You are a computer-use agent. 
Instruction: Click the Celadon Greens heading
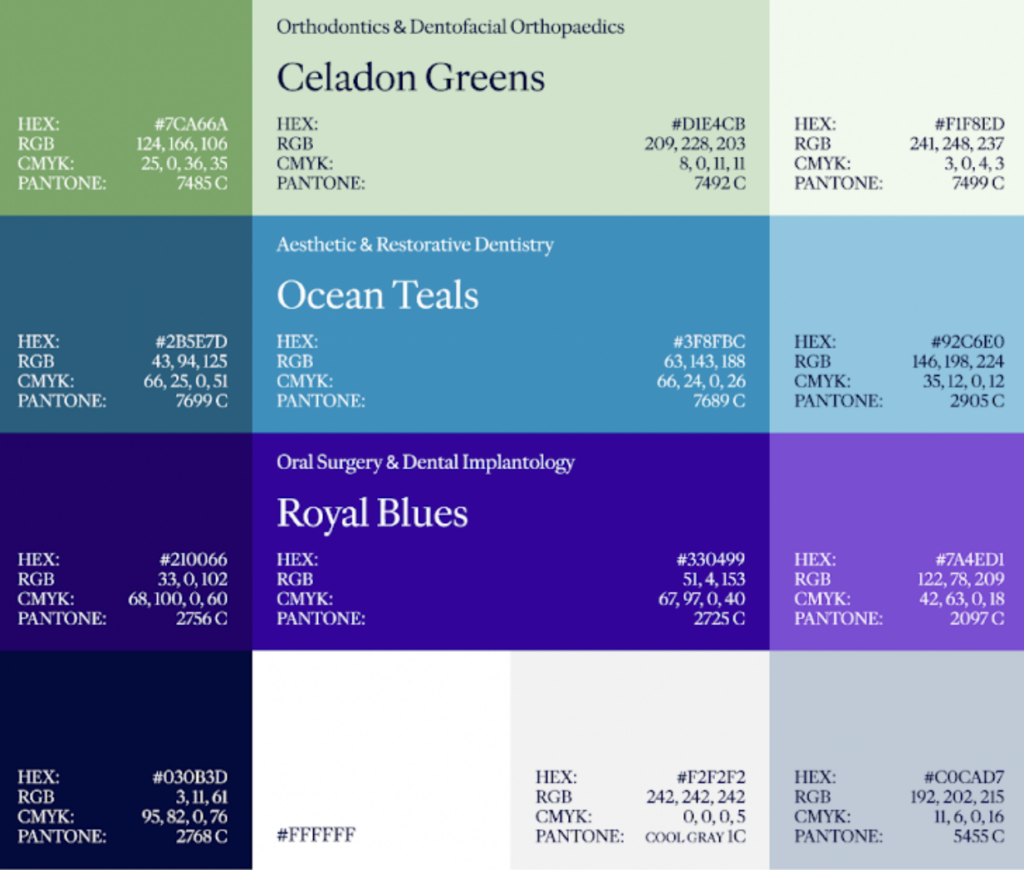click(x=411, y=78)
